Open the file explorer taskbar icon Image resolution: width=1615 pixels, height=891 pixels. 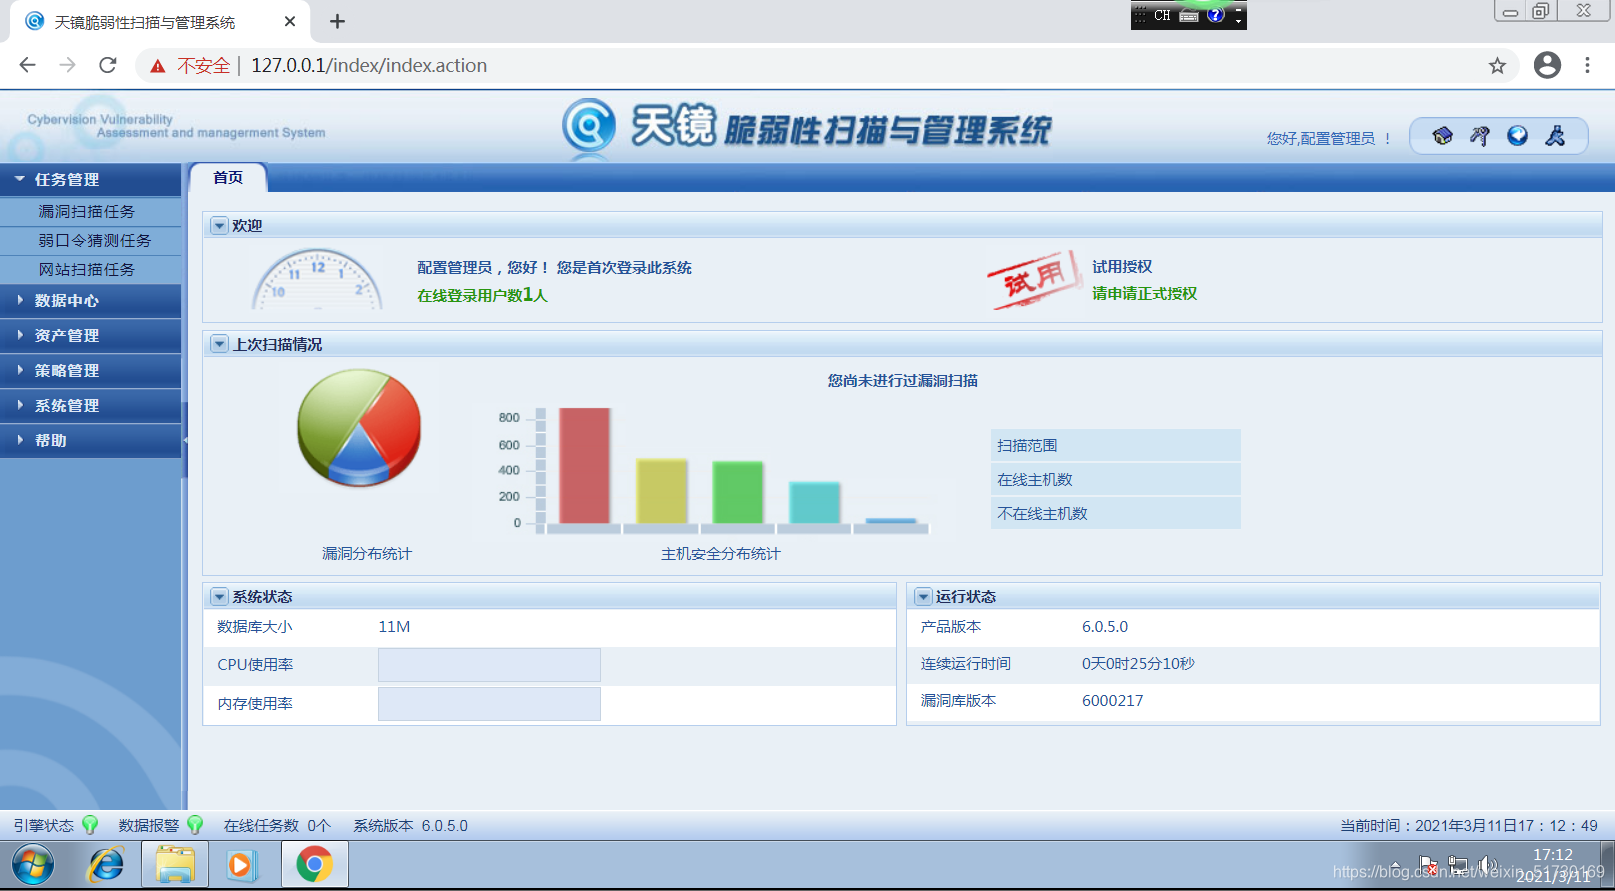click(x=175, y=865)
